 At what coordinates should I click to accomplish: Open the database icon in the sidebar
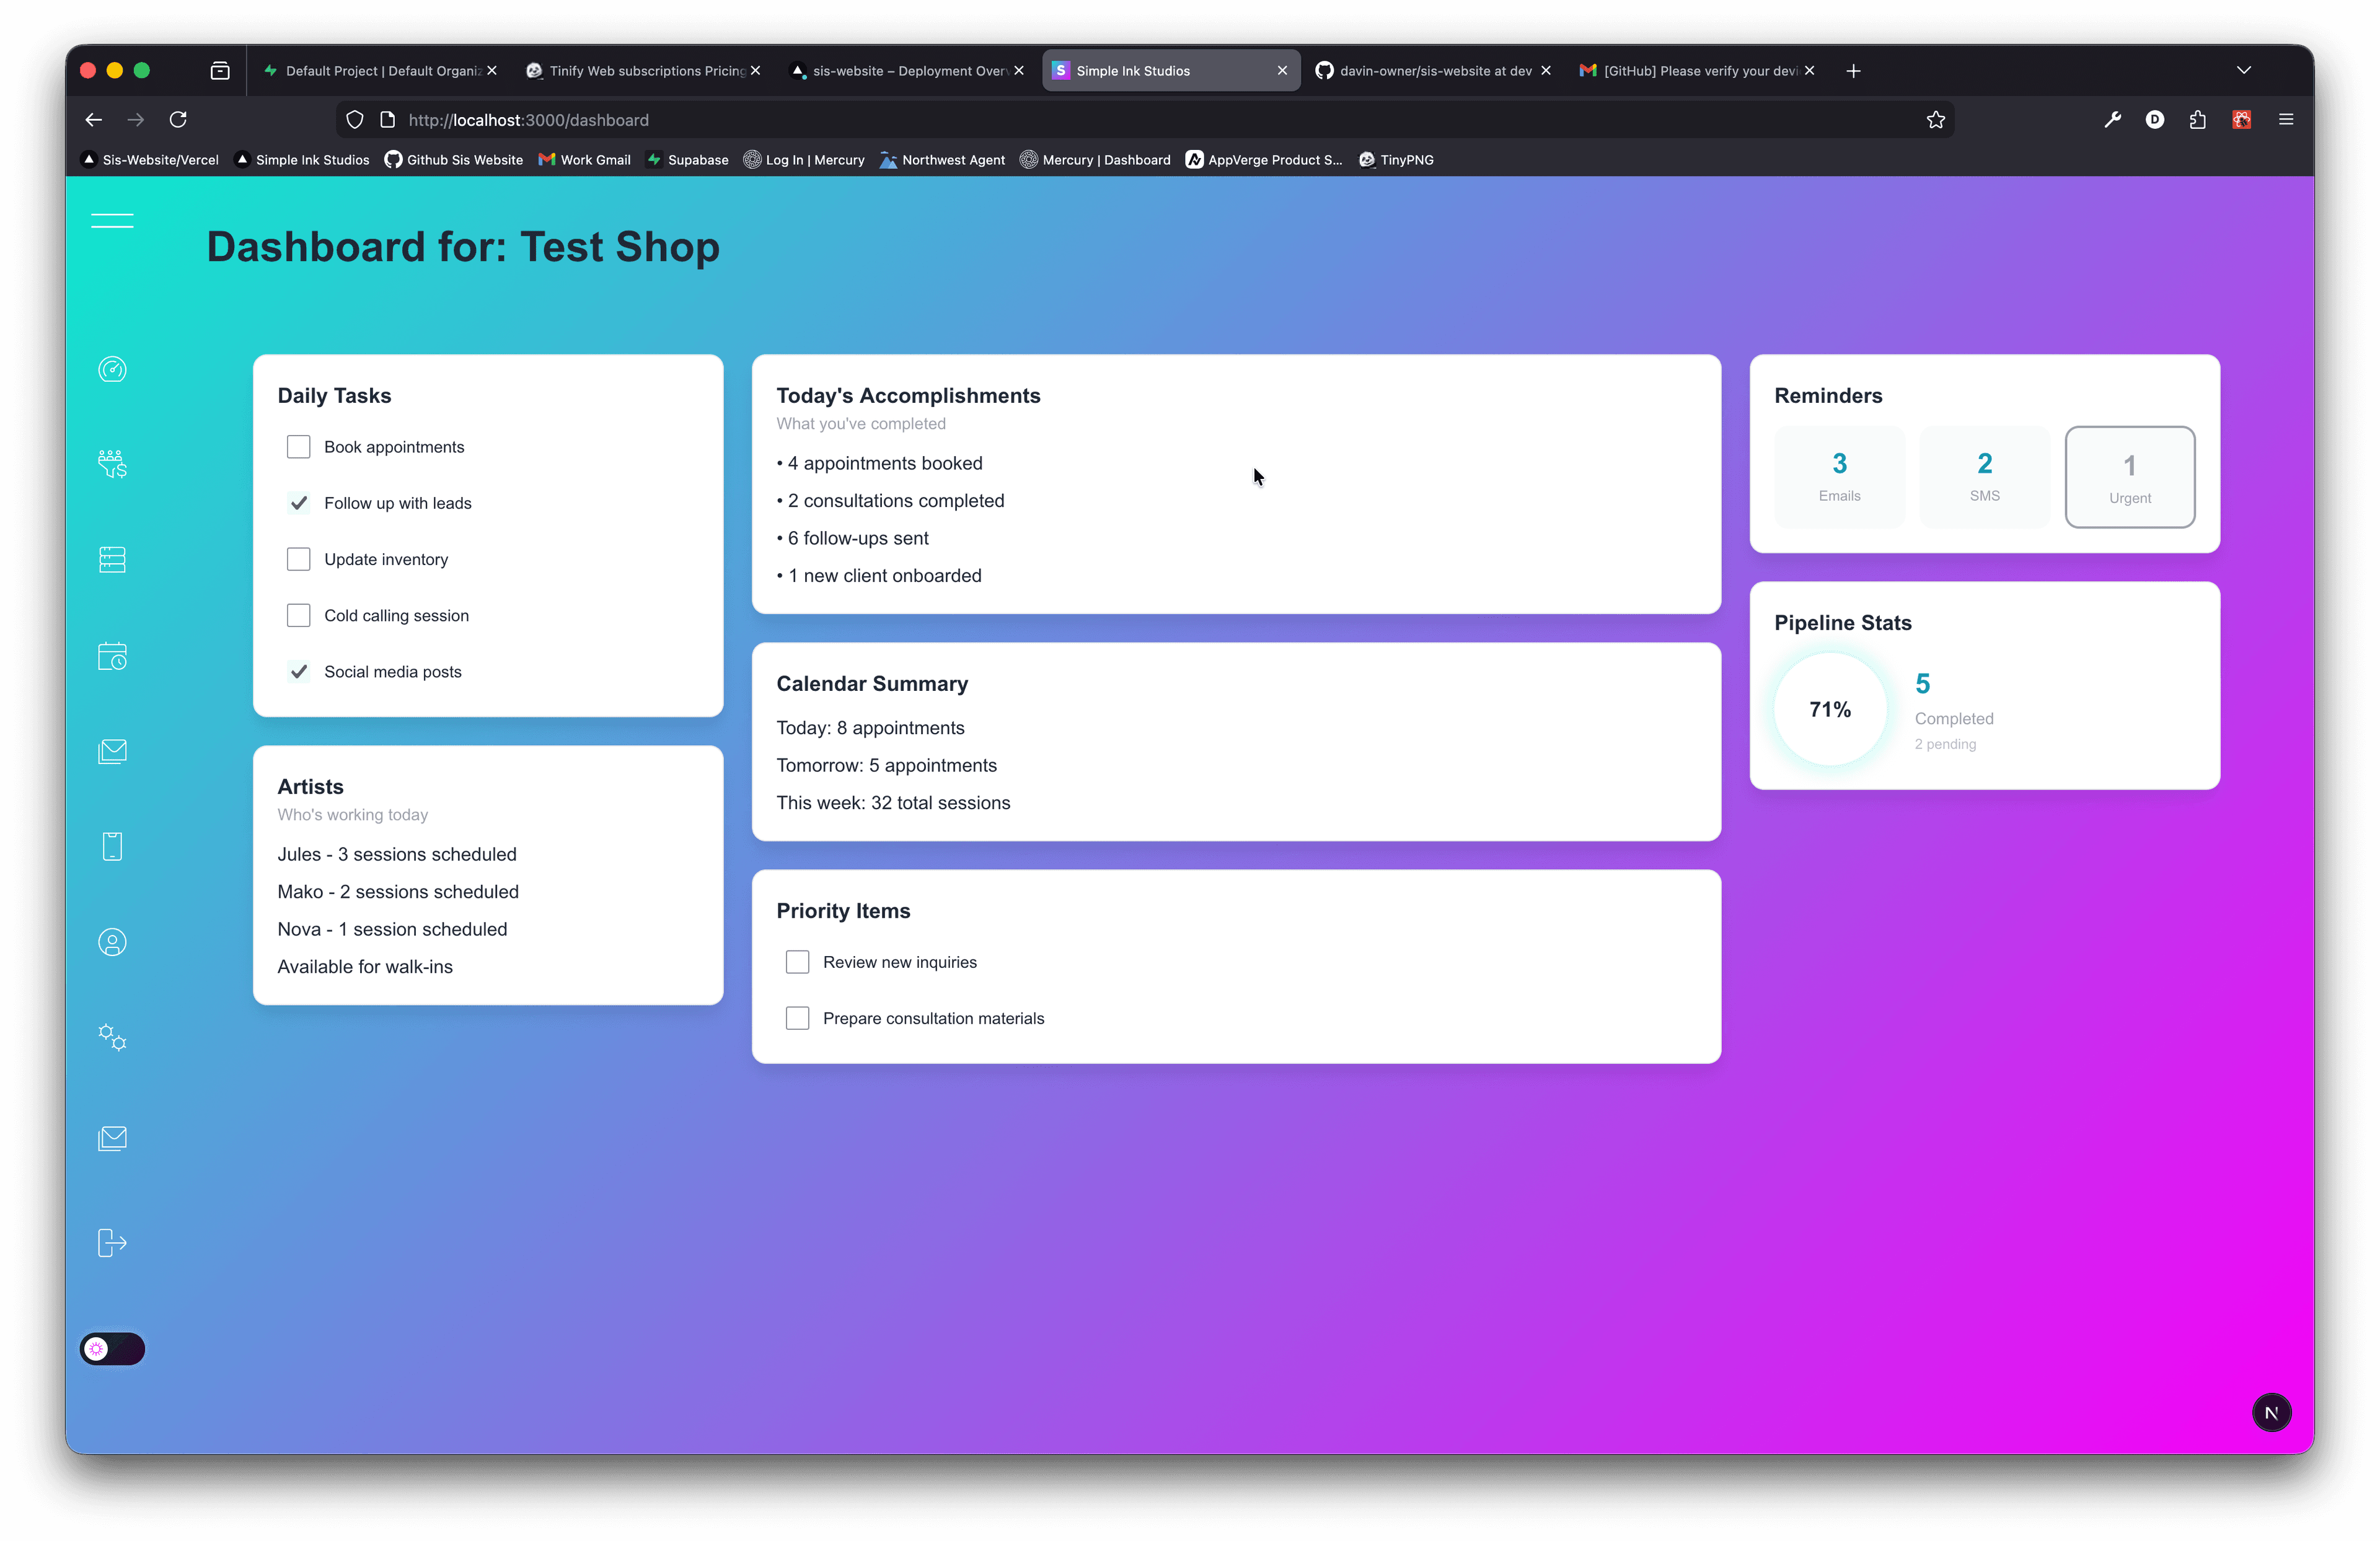tap(111, 558)
